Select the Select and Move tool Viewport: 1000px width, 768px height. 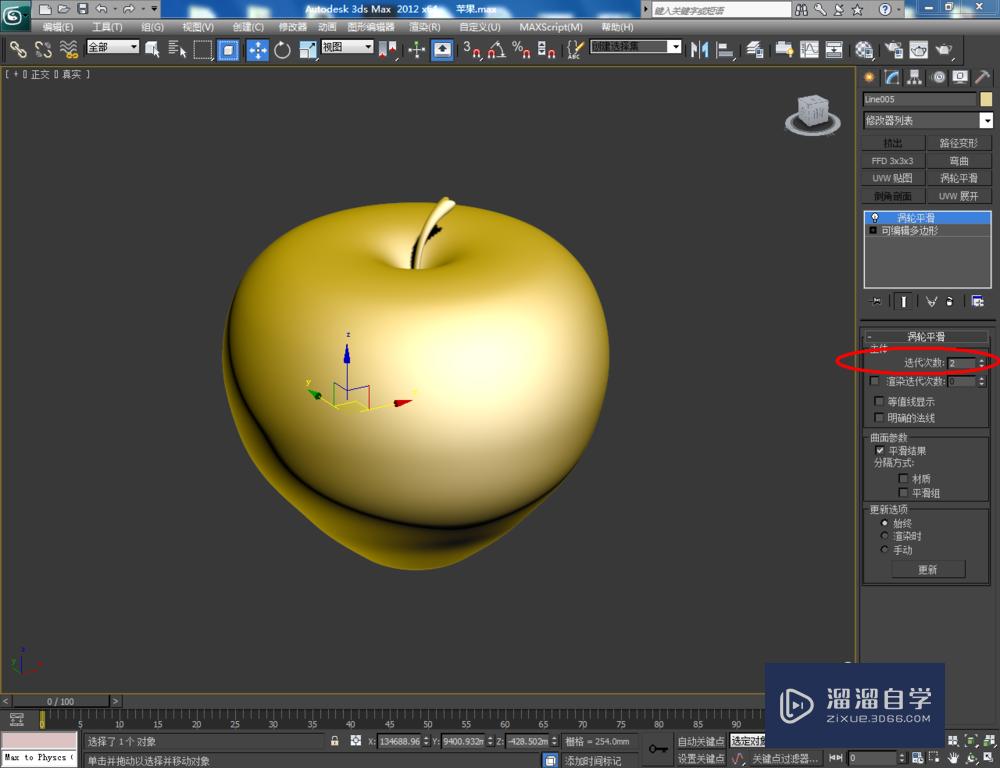point(257,50)
